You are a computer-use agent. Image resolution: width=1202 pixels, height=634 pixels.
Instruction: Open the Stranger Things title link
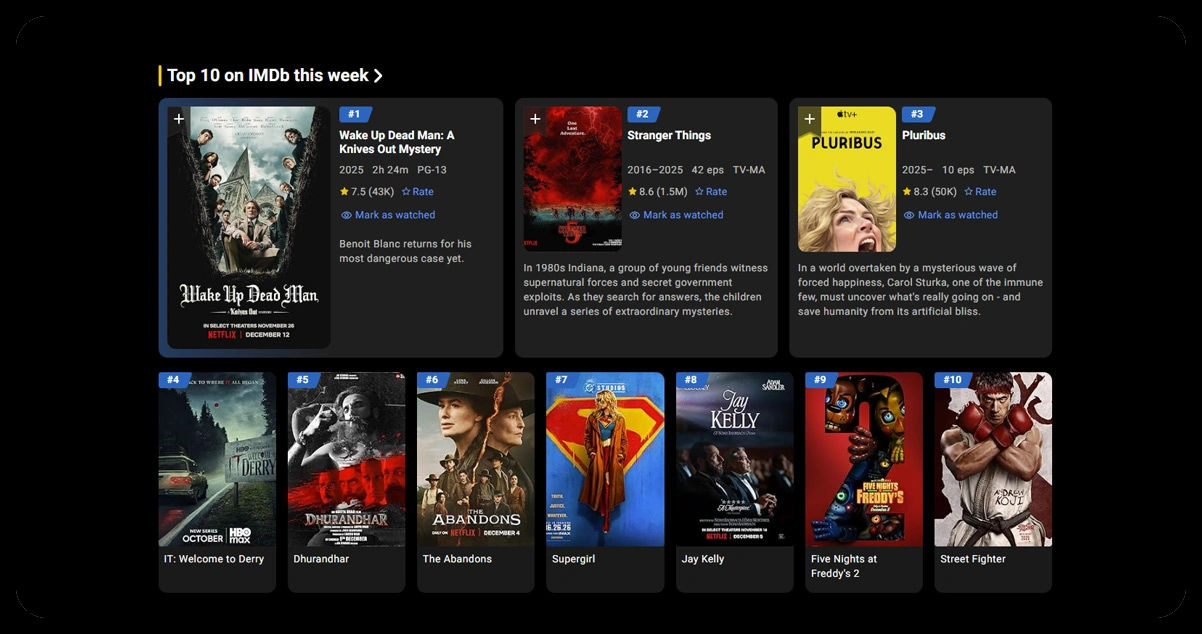[669, 136]
